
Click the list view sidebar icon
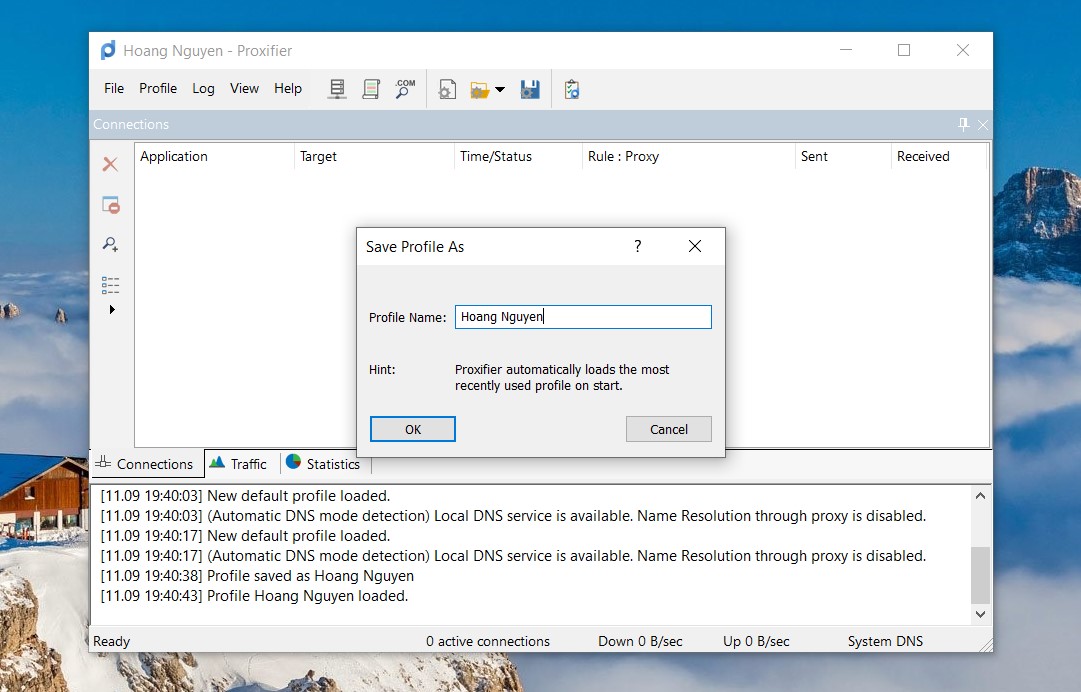110,285
